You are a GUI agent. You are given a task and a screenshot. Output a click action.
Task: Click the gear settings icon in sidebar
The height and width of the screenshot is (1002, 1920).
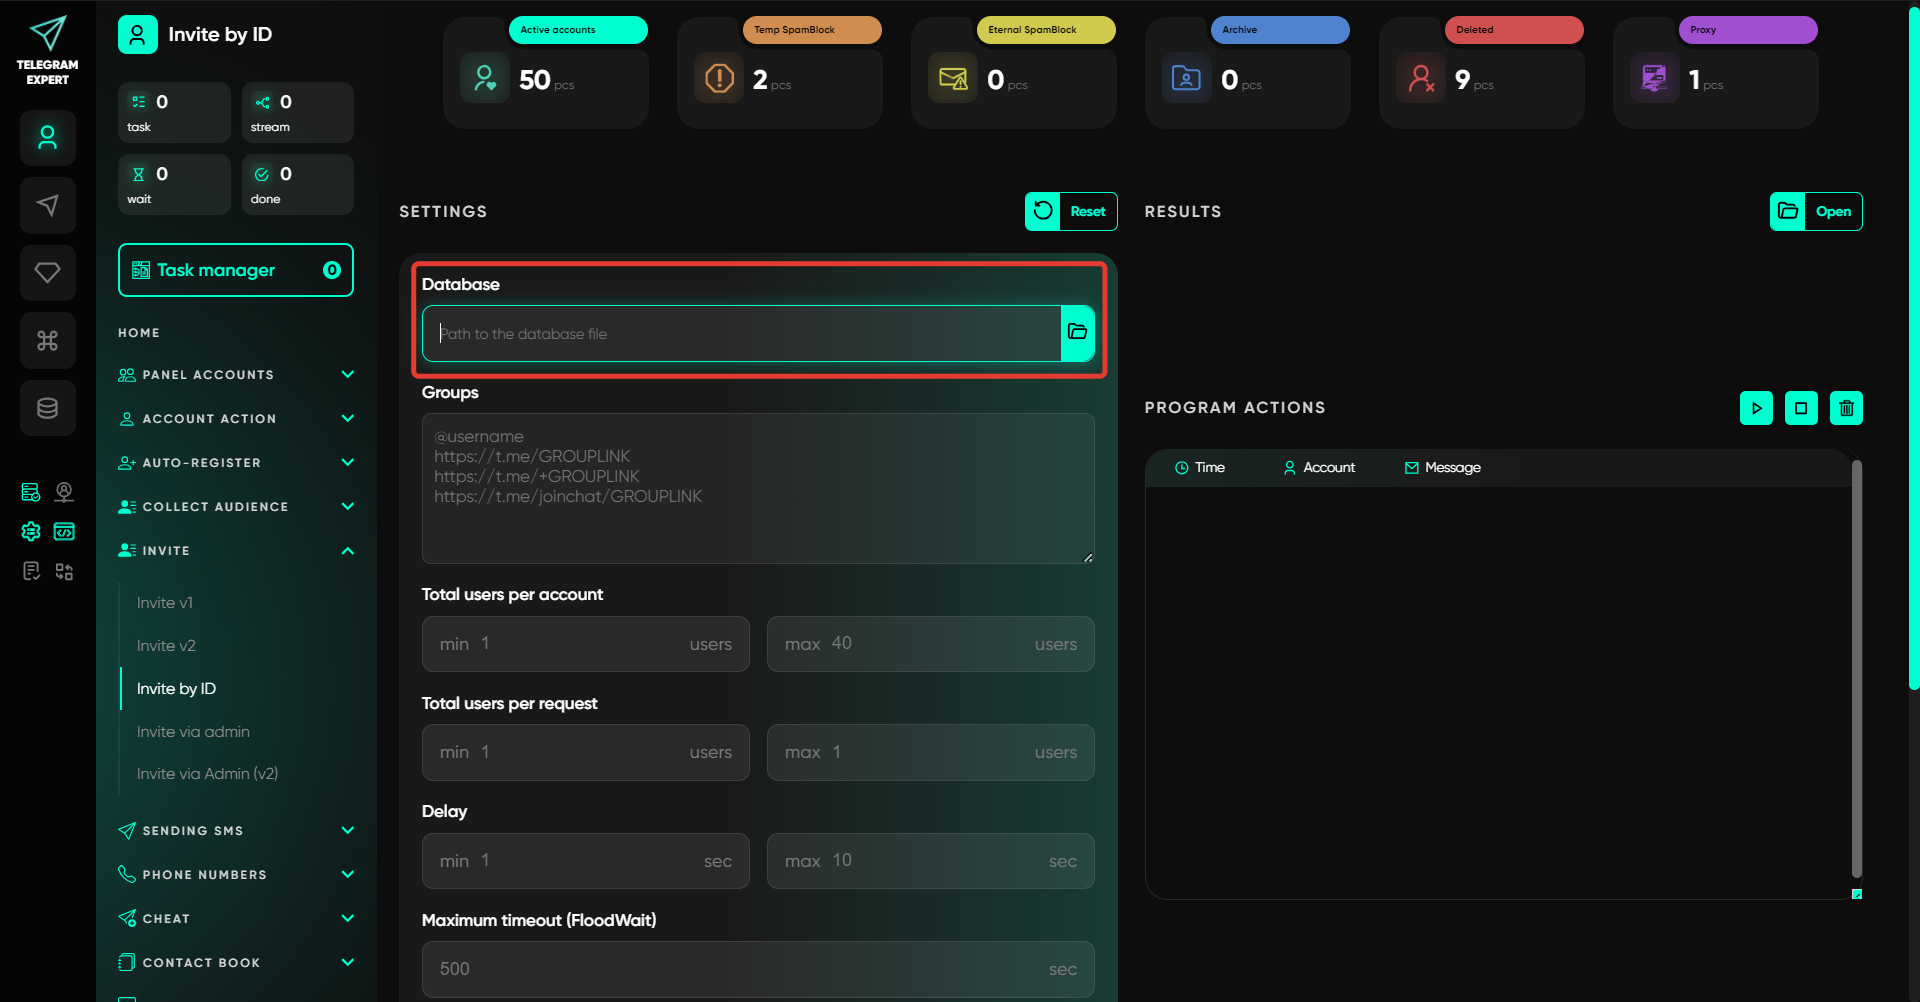coord(31,531)
